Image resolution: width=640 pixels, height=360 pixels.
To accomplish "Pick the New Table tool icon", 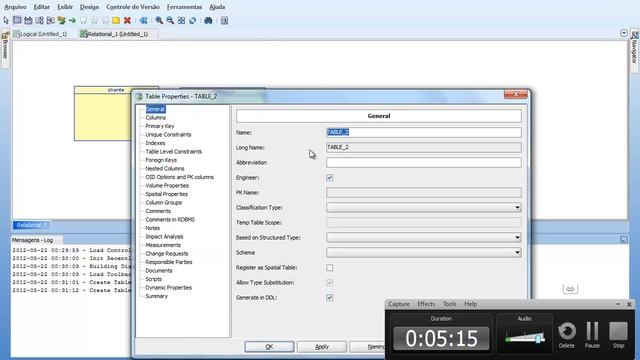I will point(17,20).
